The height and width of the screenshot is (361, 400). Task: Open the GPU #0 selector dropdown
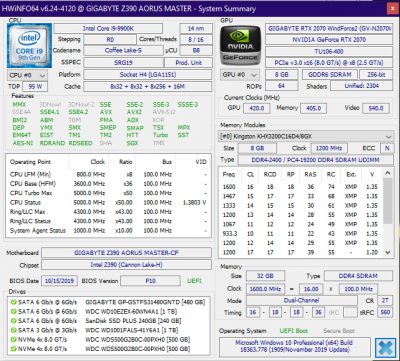tap(240, 75)
